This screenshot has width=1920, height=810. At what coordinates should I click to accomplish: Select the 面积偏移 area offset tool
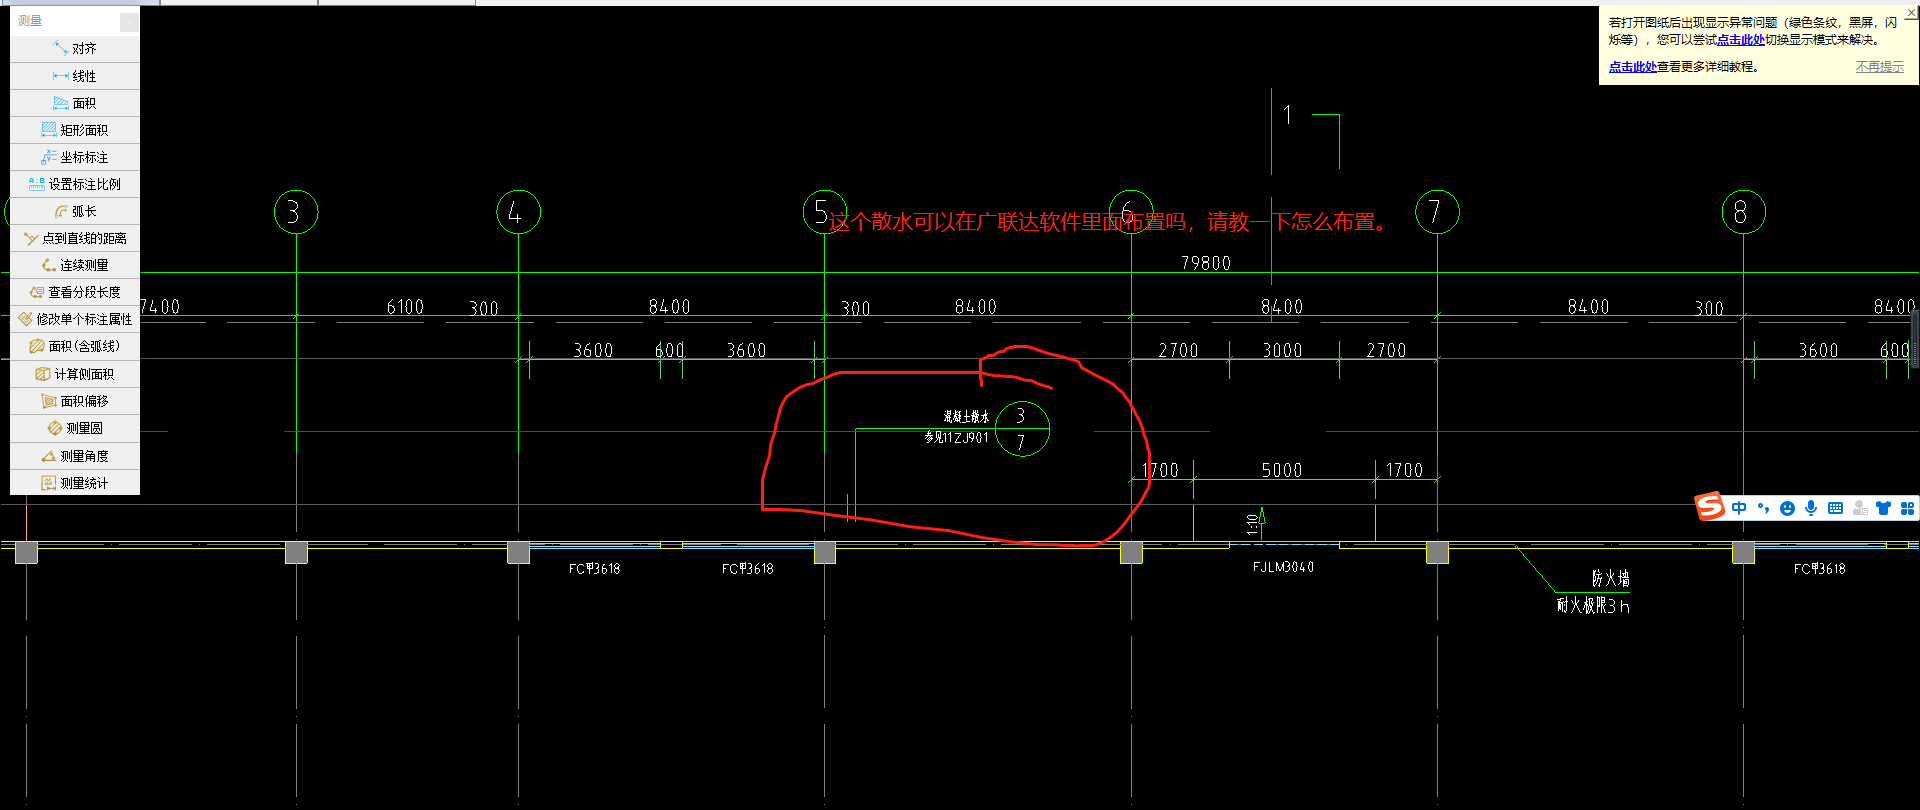[75, 401]
